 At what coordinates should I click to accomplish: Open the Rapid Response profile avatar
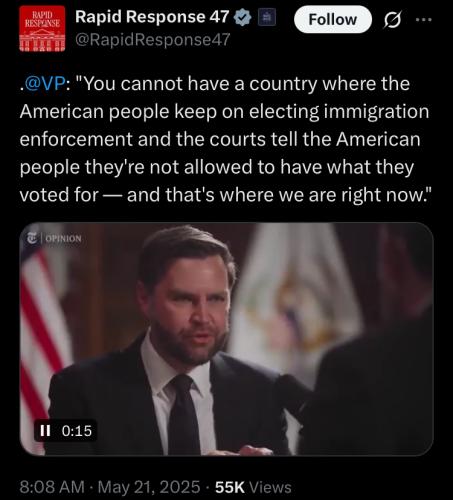pyautogui.click(x=42, y=29)
